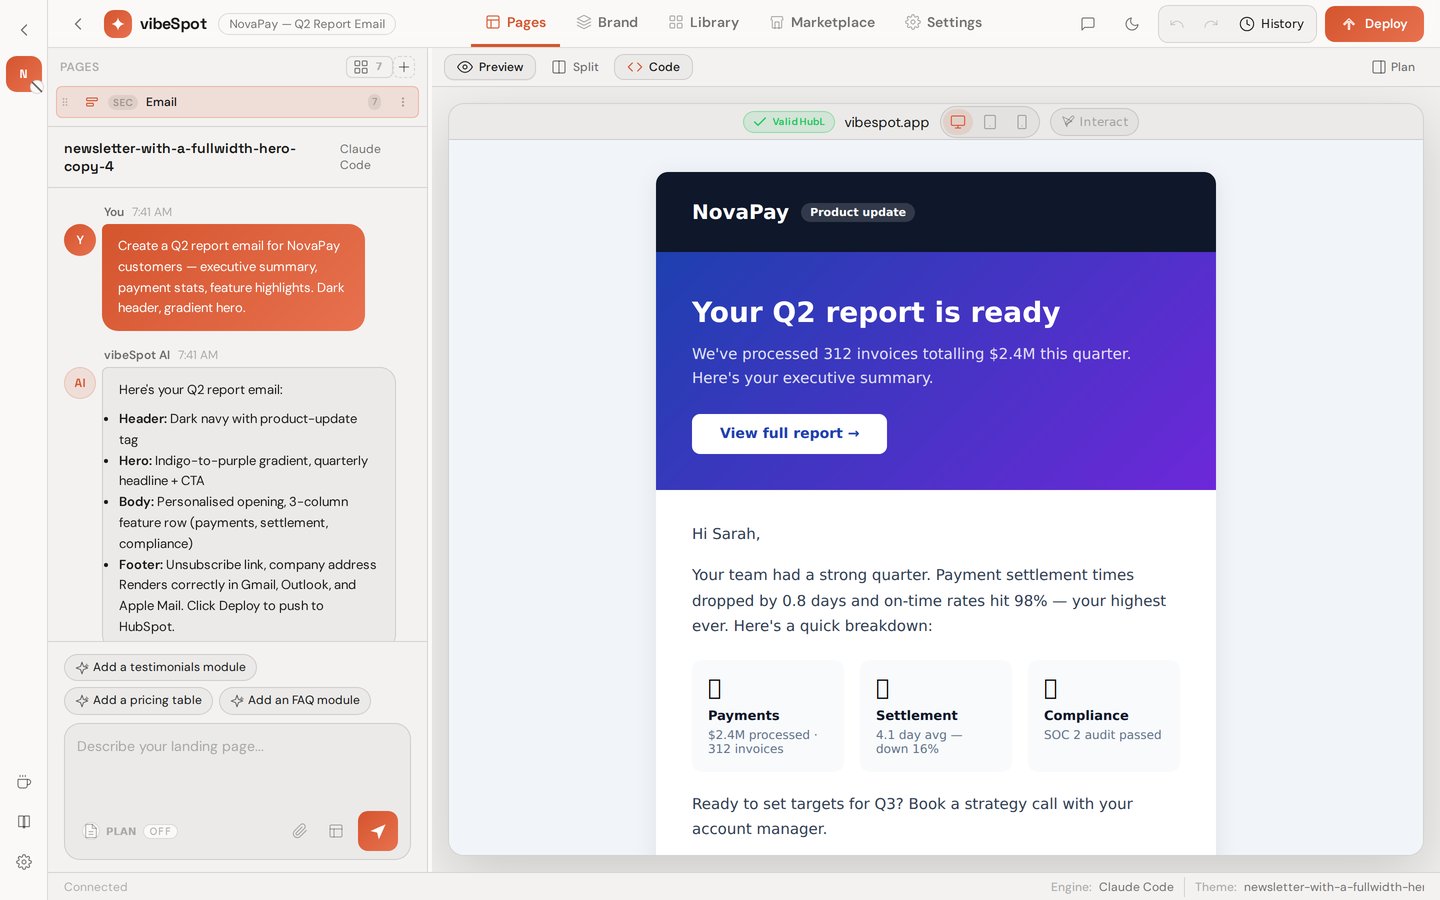The height and width of the screenshot is (900, 1440).
Task: Toggle PLAN mode off switch
Action: [160, 831]
